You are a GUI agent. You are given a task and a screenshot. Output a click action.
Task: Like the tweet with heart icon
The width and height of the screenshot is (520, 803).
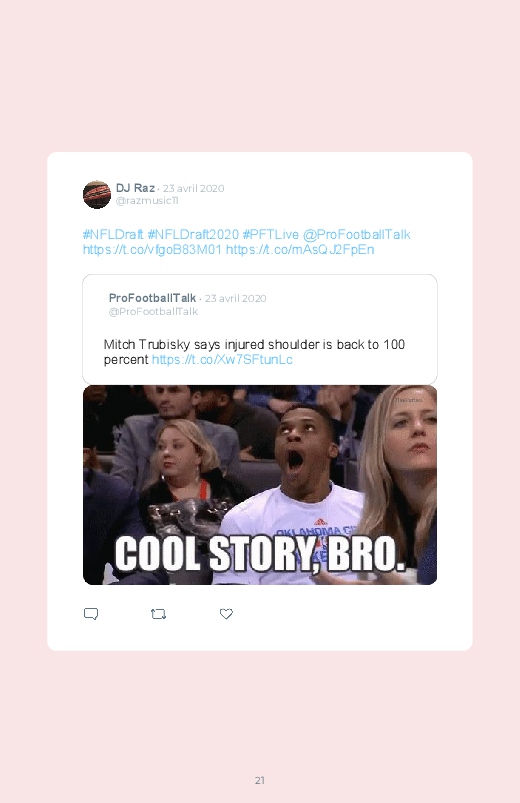pos(226,614)
